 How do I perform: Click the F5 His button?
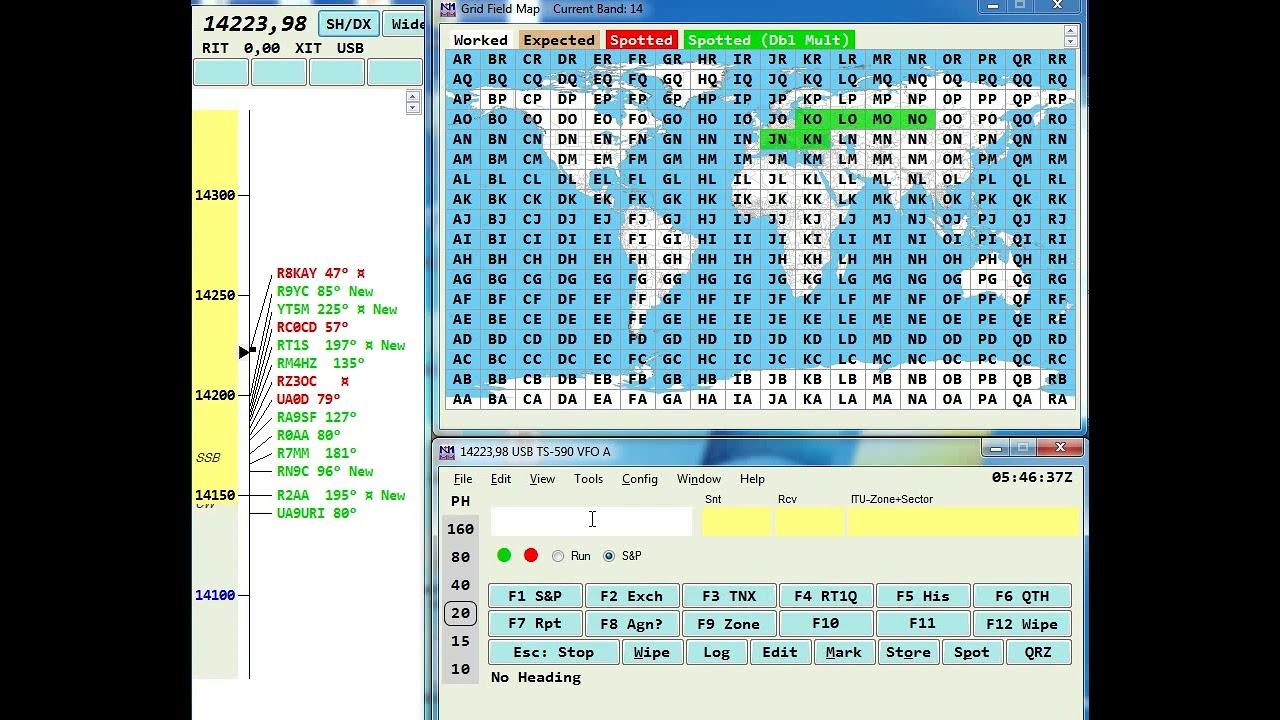pos(923,596)
